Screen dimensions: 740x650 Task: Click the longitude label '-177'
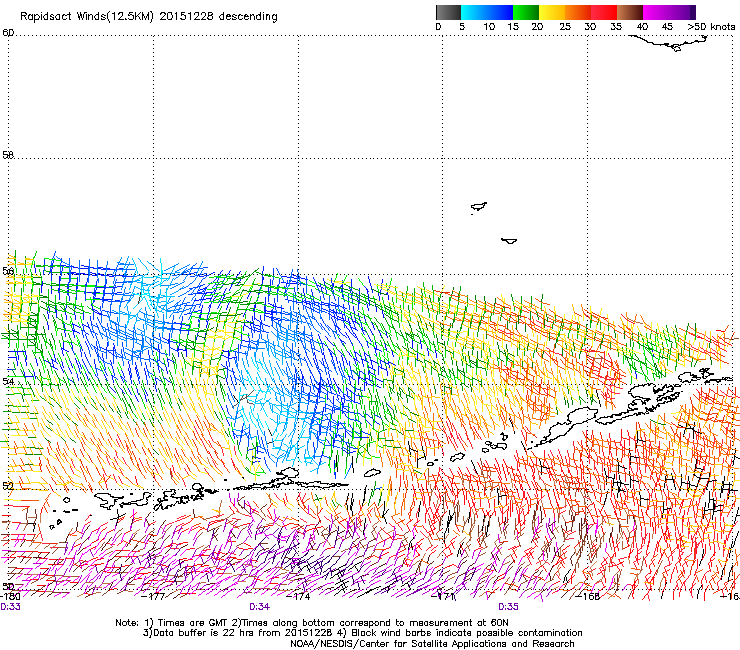tap(153, 596)
